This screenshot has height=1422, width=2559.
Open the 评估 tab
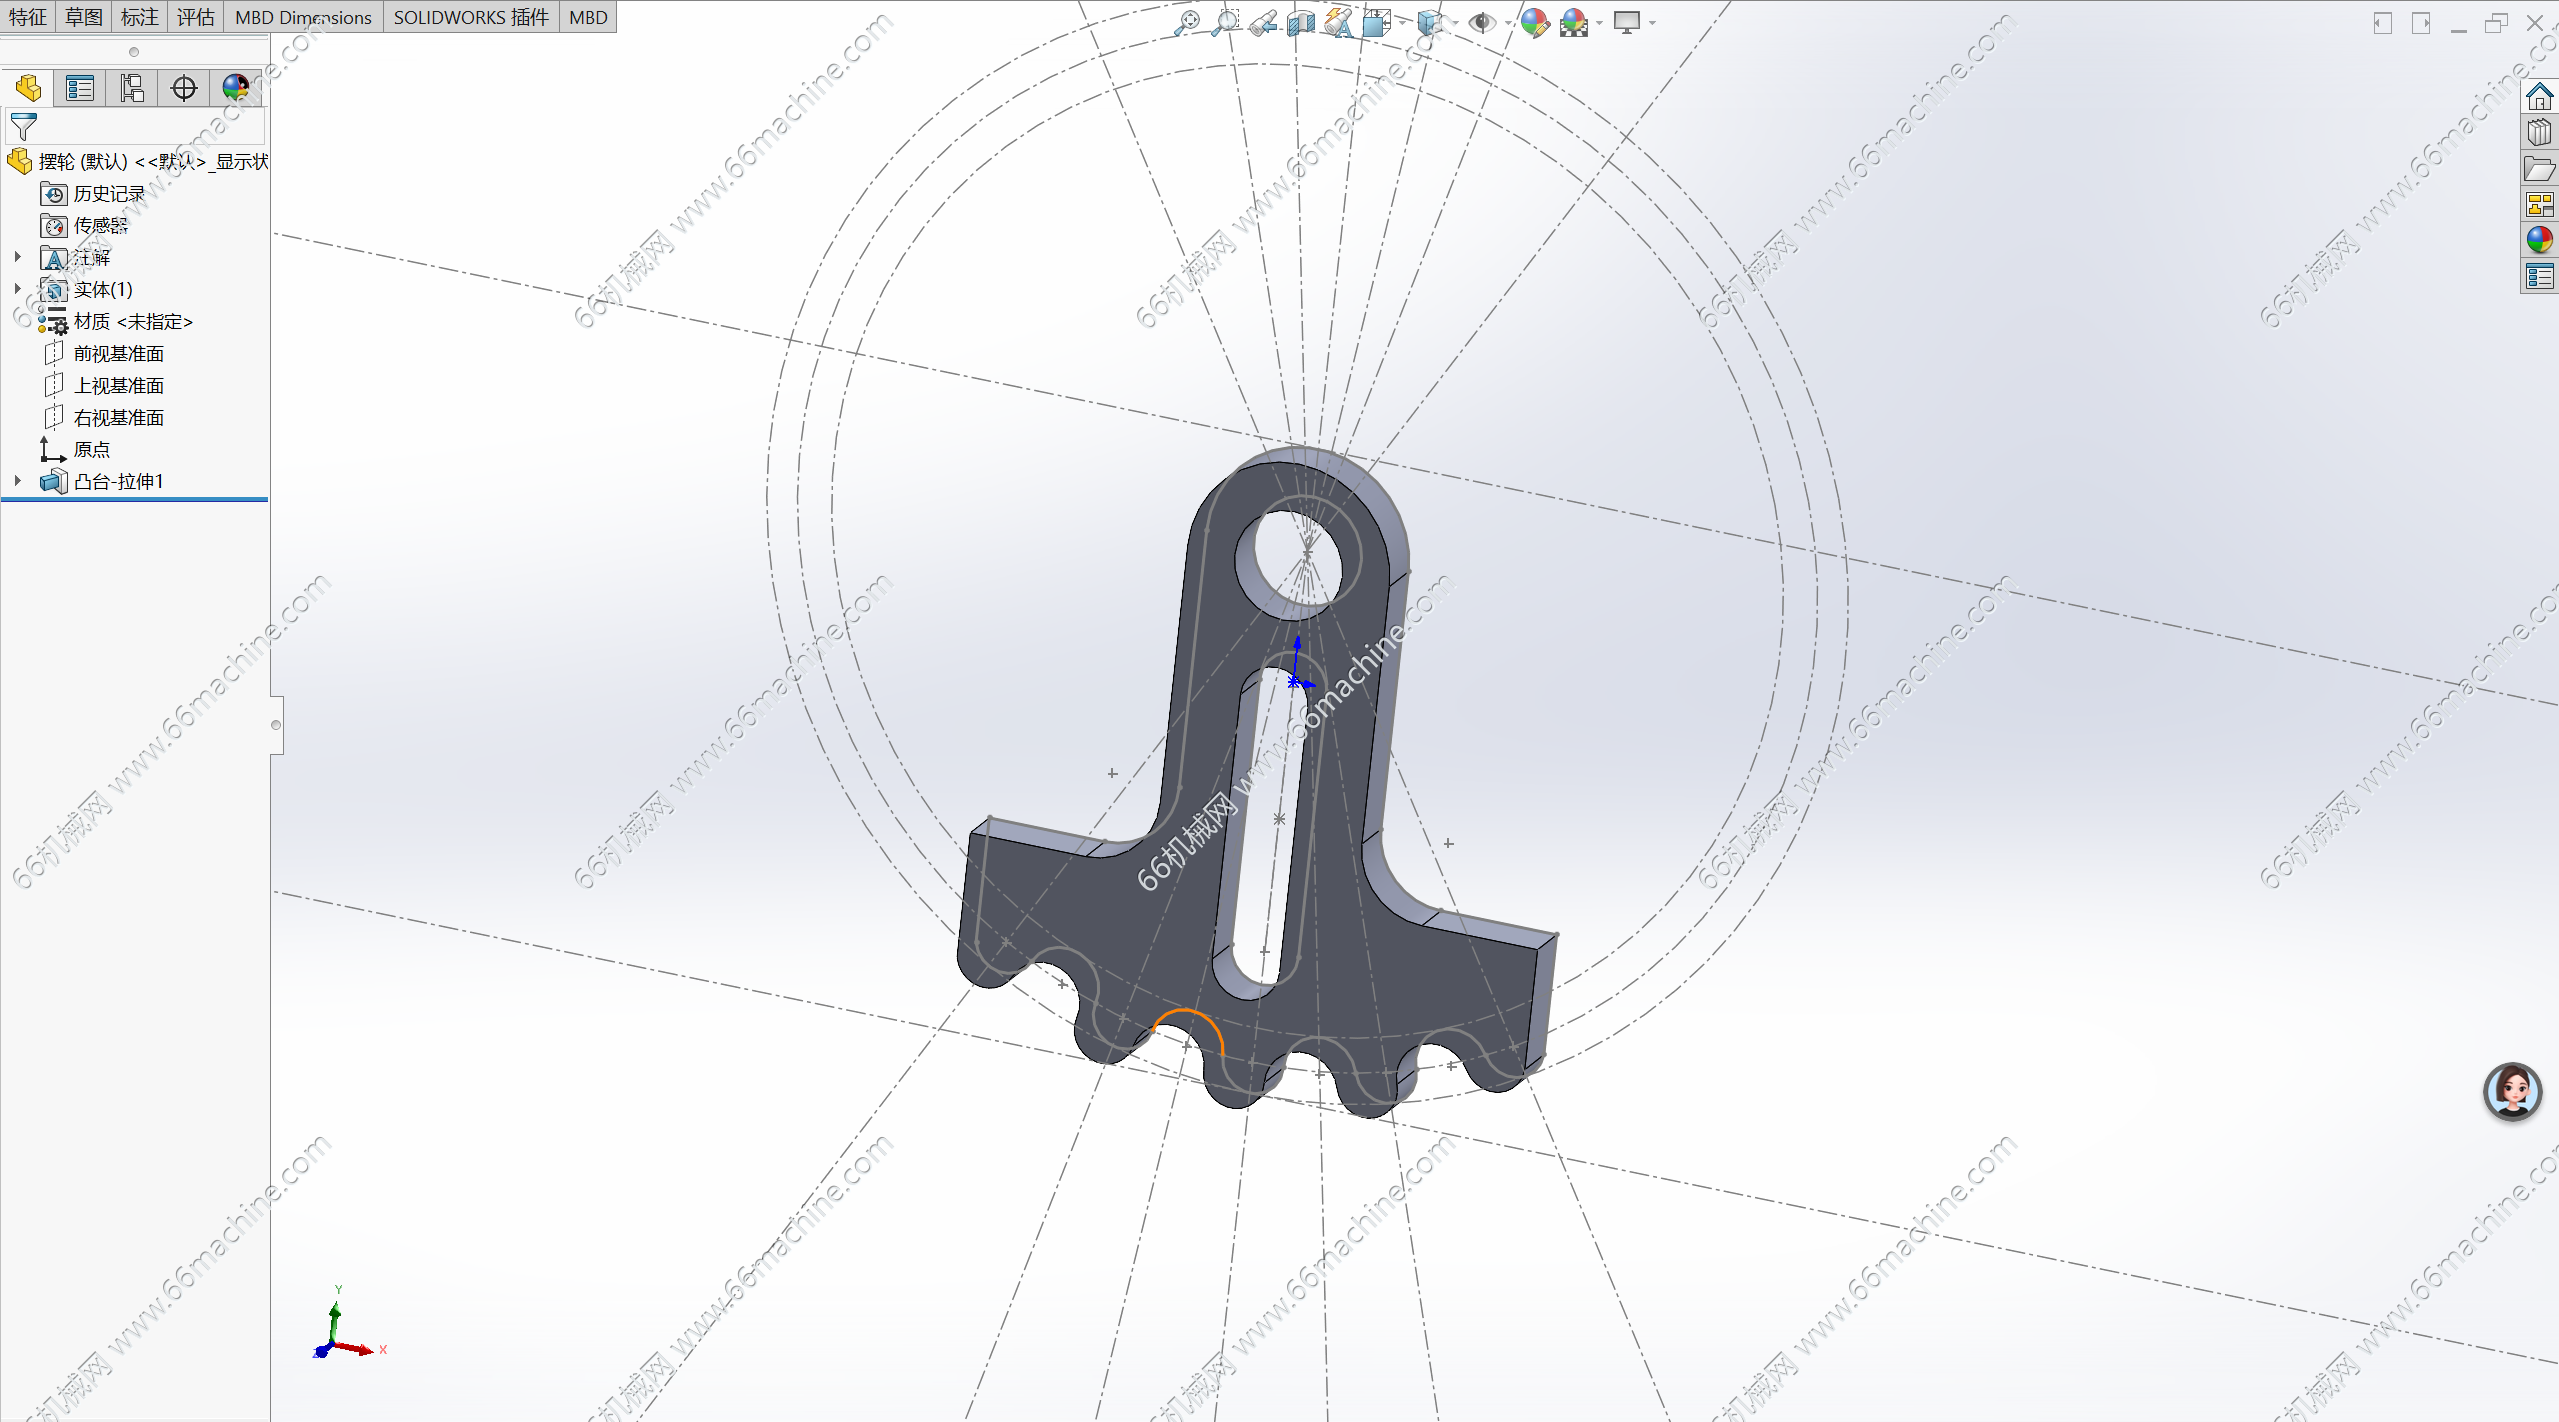pyautogui.click(x=196, y=17)
